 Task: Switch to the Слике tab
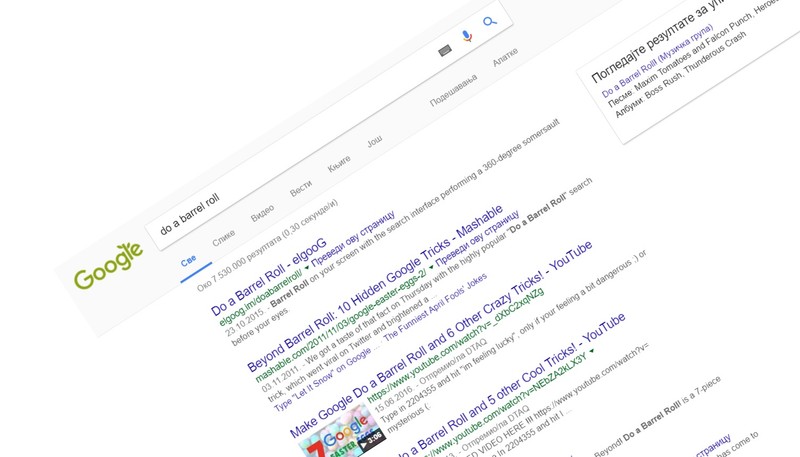pos(223,237)
